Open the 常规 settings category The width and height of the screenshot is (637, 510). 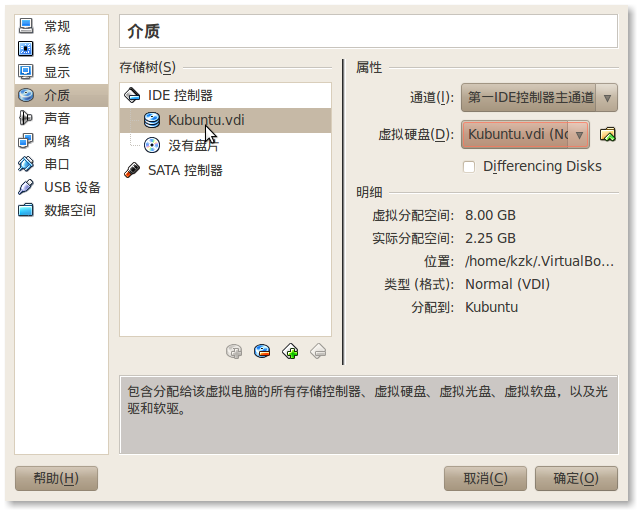[x=61, y=26]
